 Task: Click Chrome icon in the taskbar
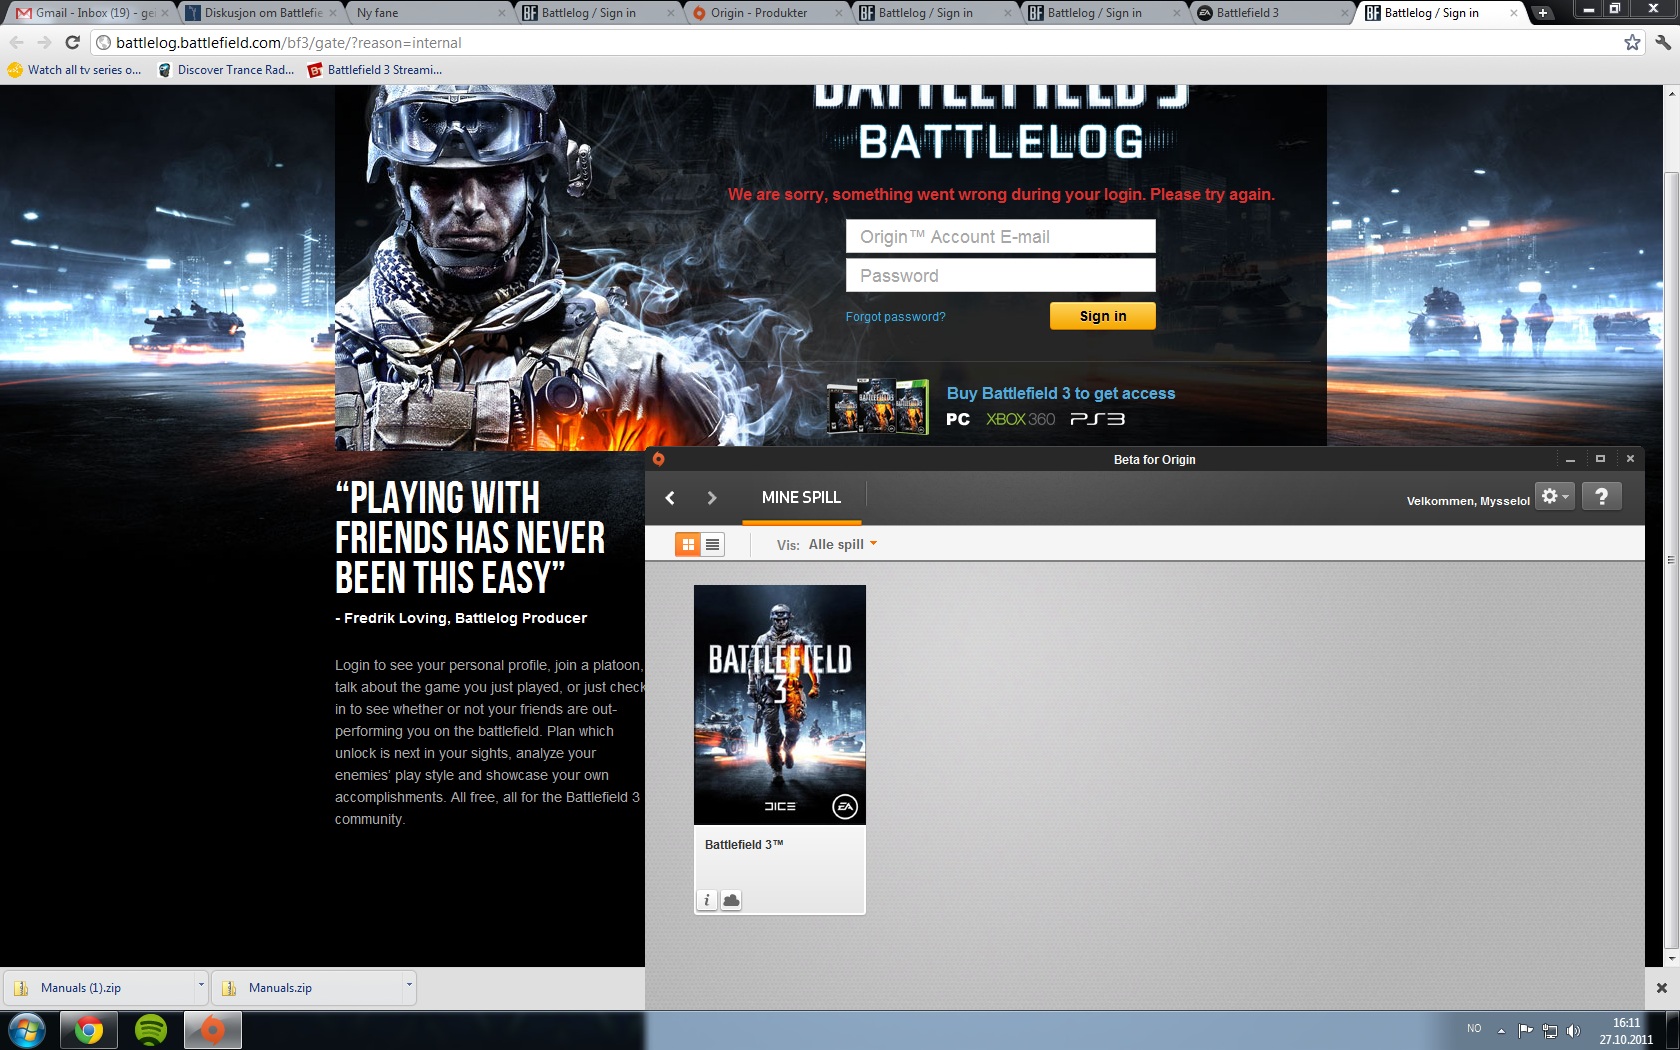click(x=89, y=1030)
